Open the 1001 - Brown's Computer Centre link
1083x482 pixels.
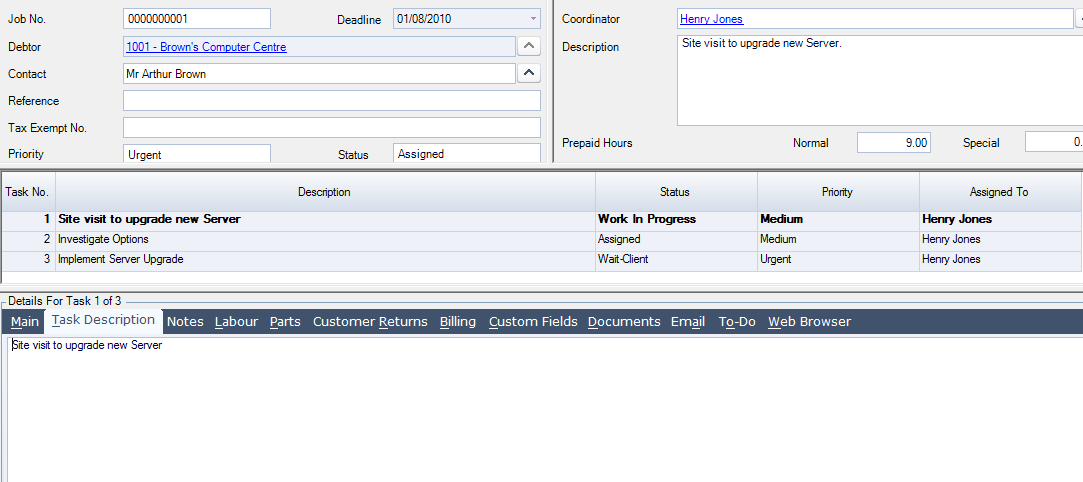tap(206, 47)
